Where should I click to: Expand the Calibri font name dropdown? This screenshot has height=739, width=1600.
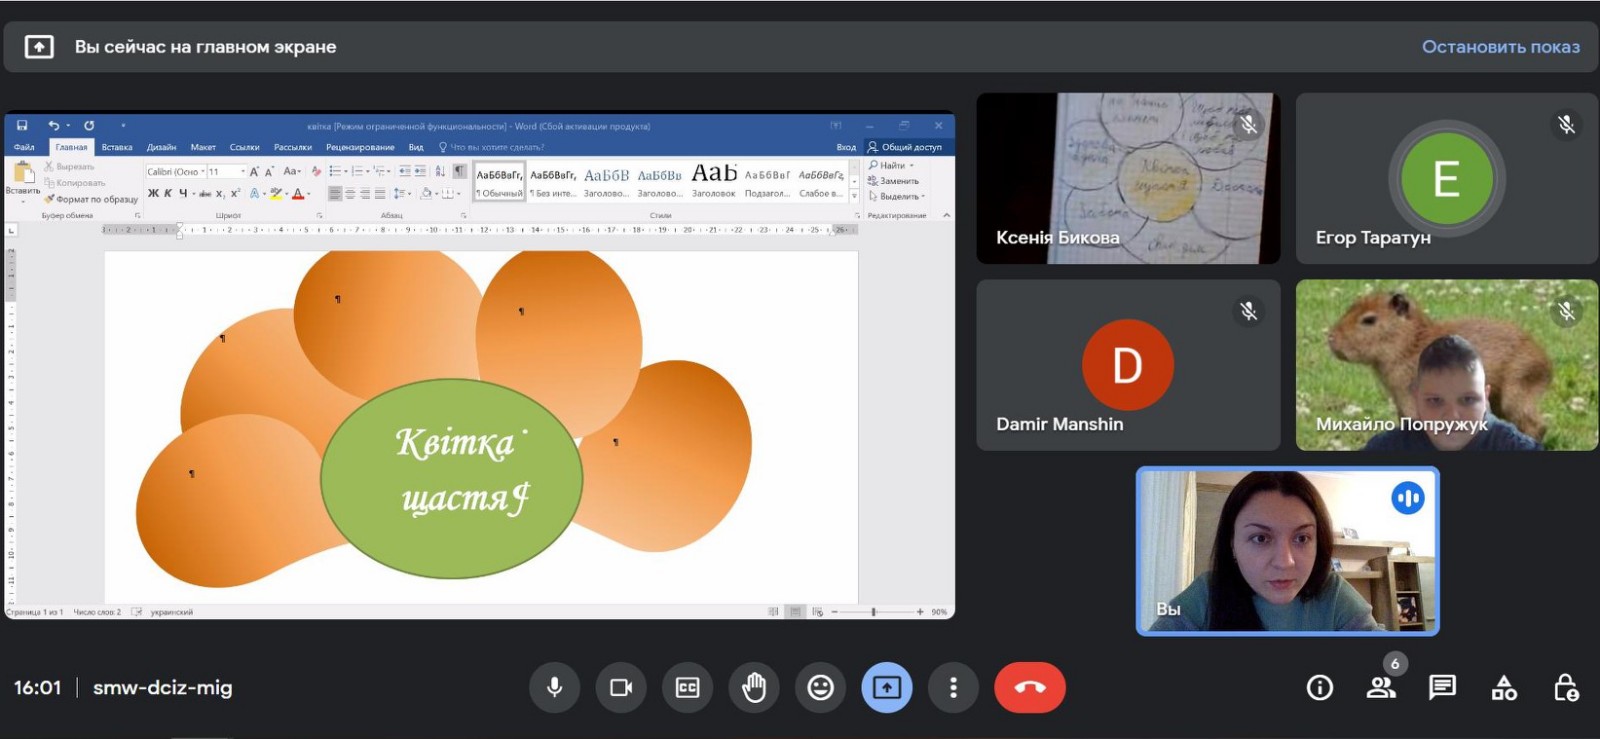202,172
